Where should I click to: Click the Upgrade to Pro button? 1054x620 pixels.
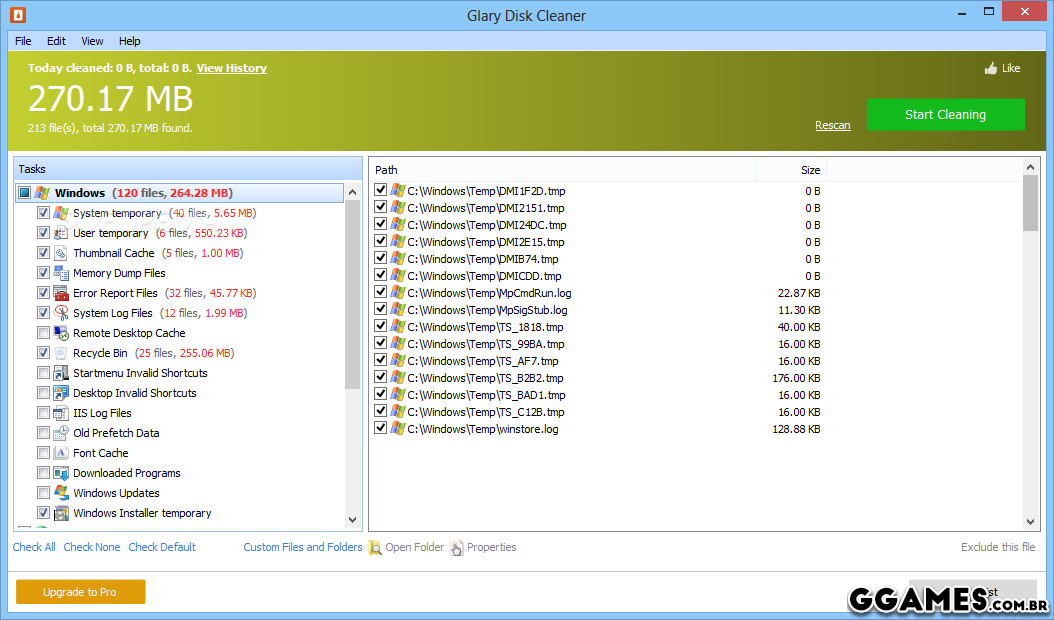coord(80,592)
